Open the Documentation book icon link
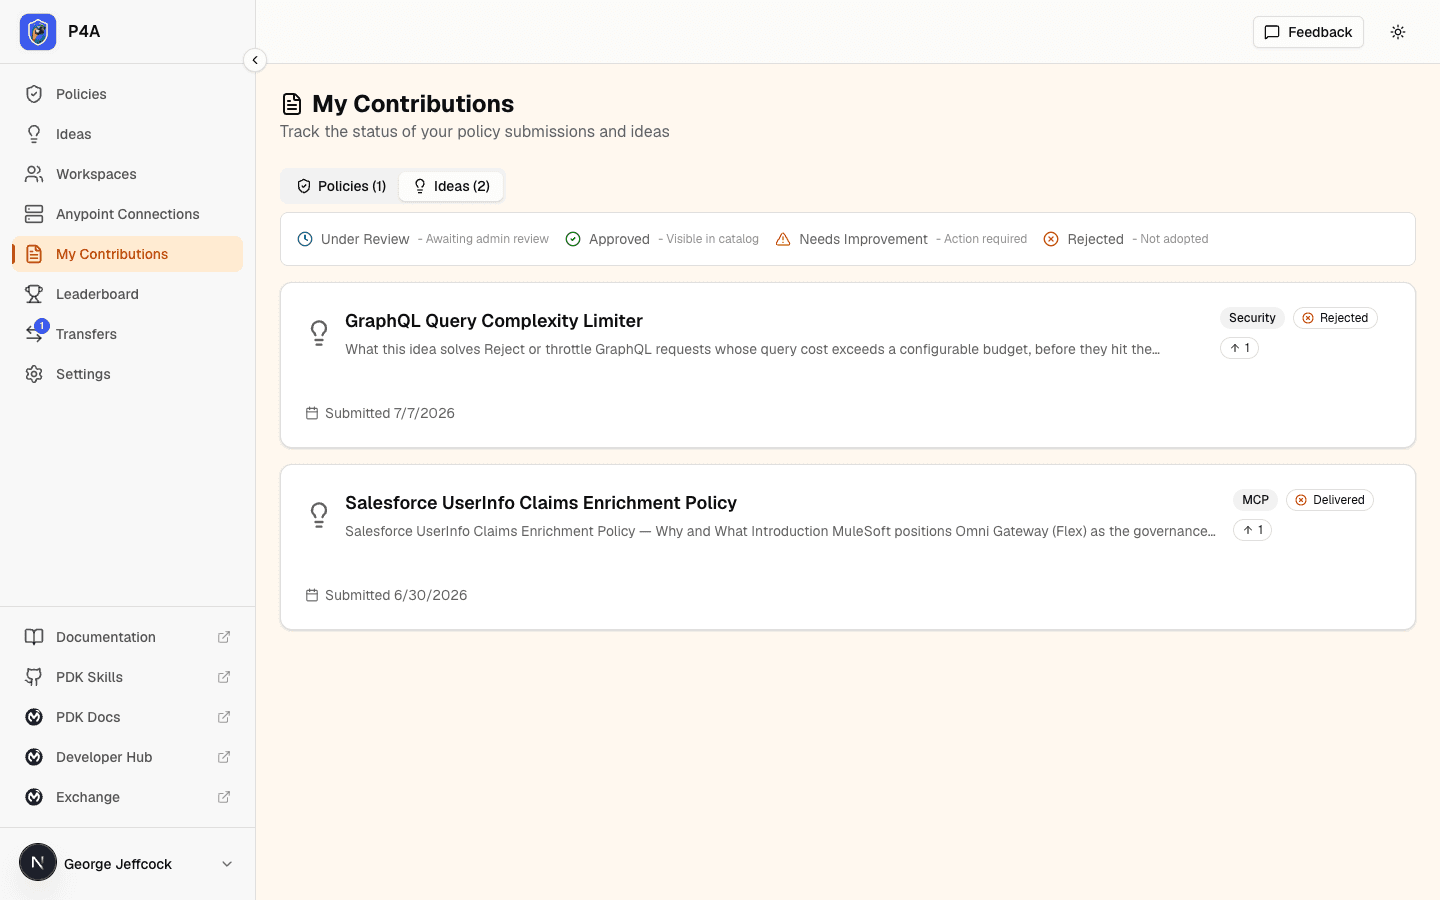Screen dimensions: 1440x900 tap(34, 637)
